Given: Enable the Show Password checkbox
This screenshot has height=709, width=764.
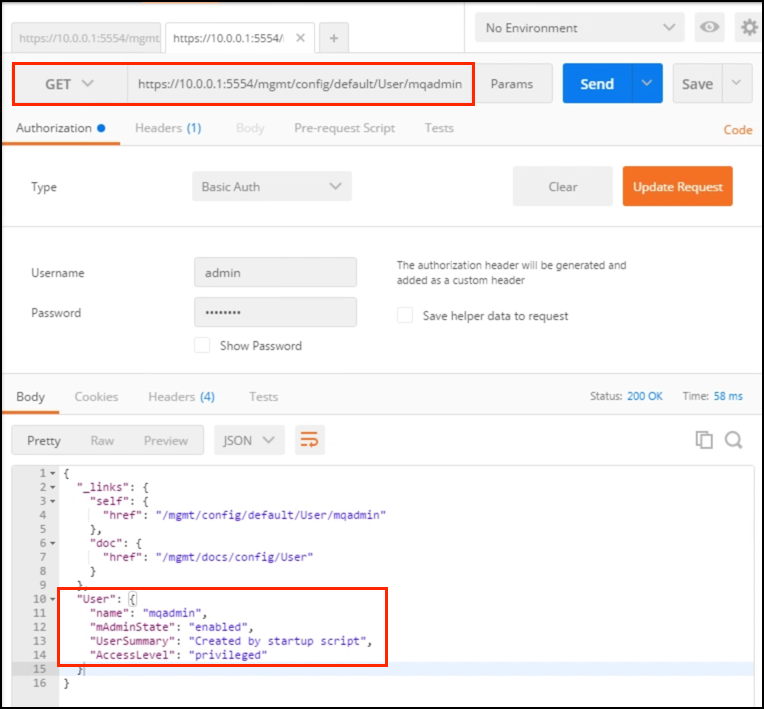Looking at the screenshot, I should (x=202, y=345).
